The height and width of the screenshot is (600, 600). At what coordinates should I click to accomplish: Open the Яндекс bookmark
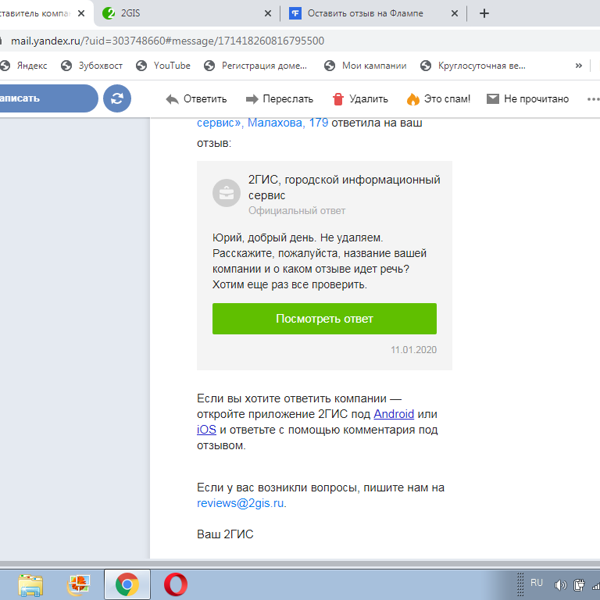pos(24,65)
